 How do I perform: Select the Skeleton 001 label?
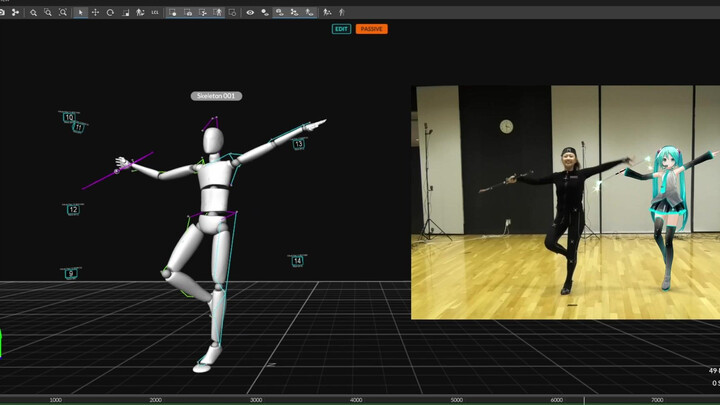pos(216,96)
